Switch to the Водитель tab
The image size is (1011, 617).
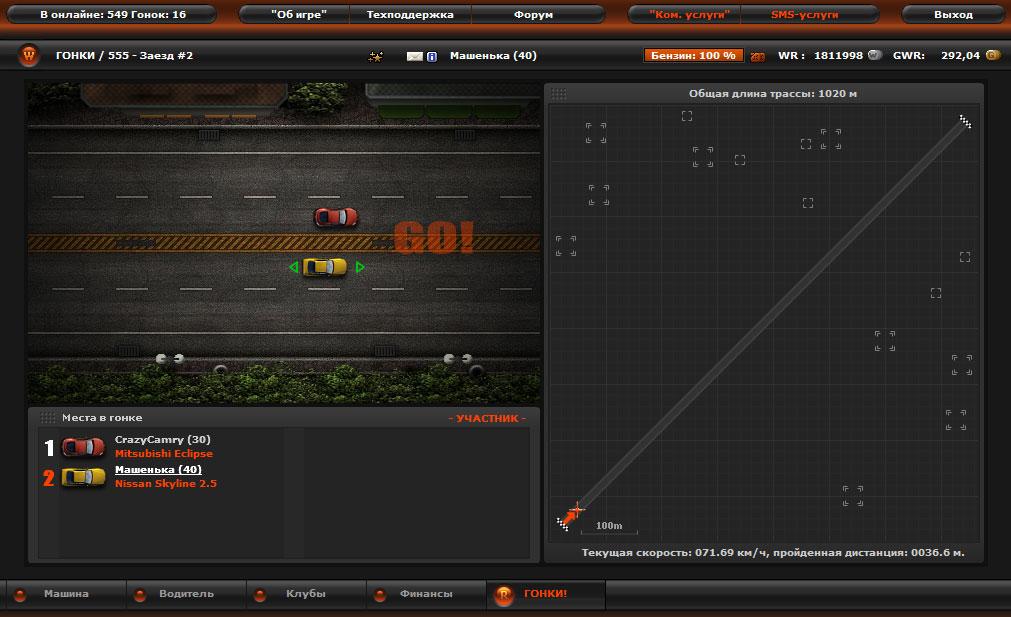coord(186,594)
